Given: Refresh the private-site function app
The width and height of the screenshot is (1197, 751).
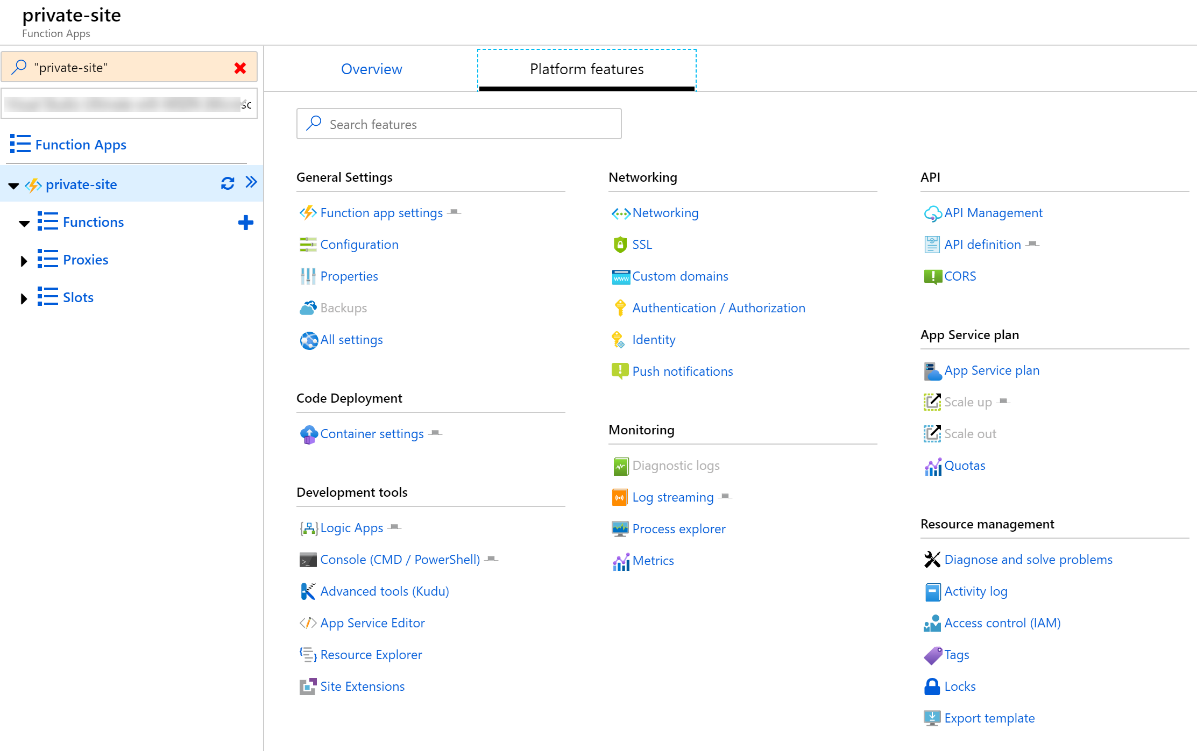Looking at the screenshot, I should [x=227, y=184].
